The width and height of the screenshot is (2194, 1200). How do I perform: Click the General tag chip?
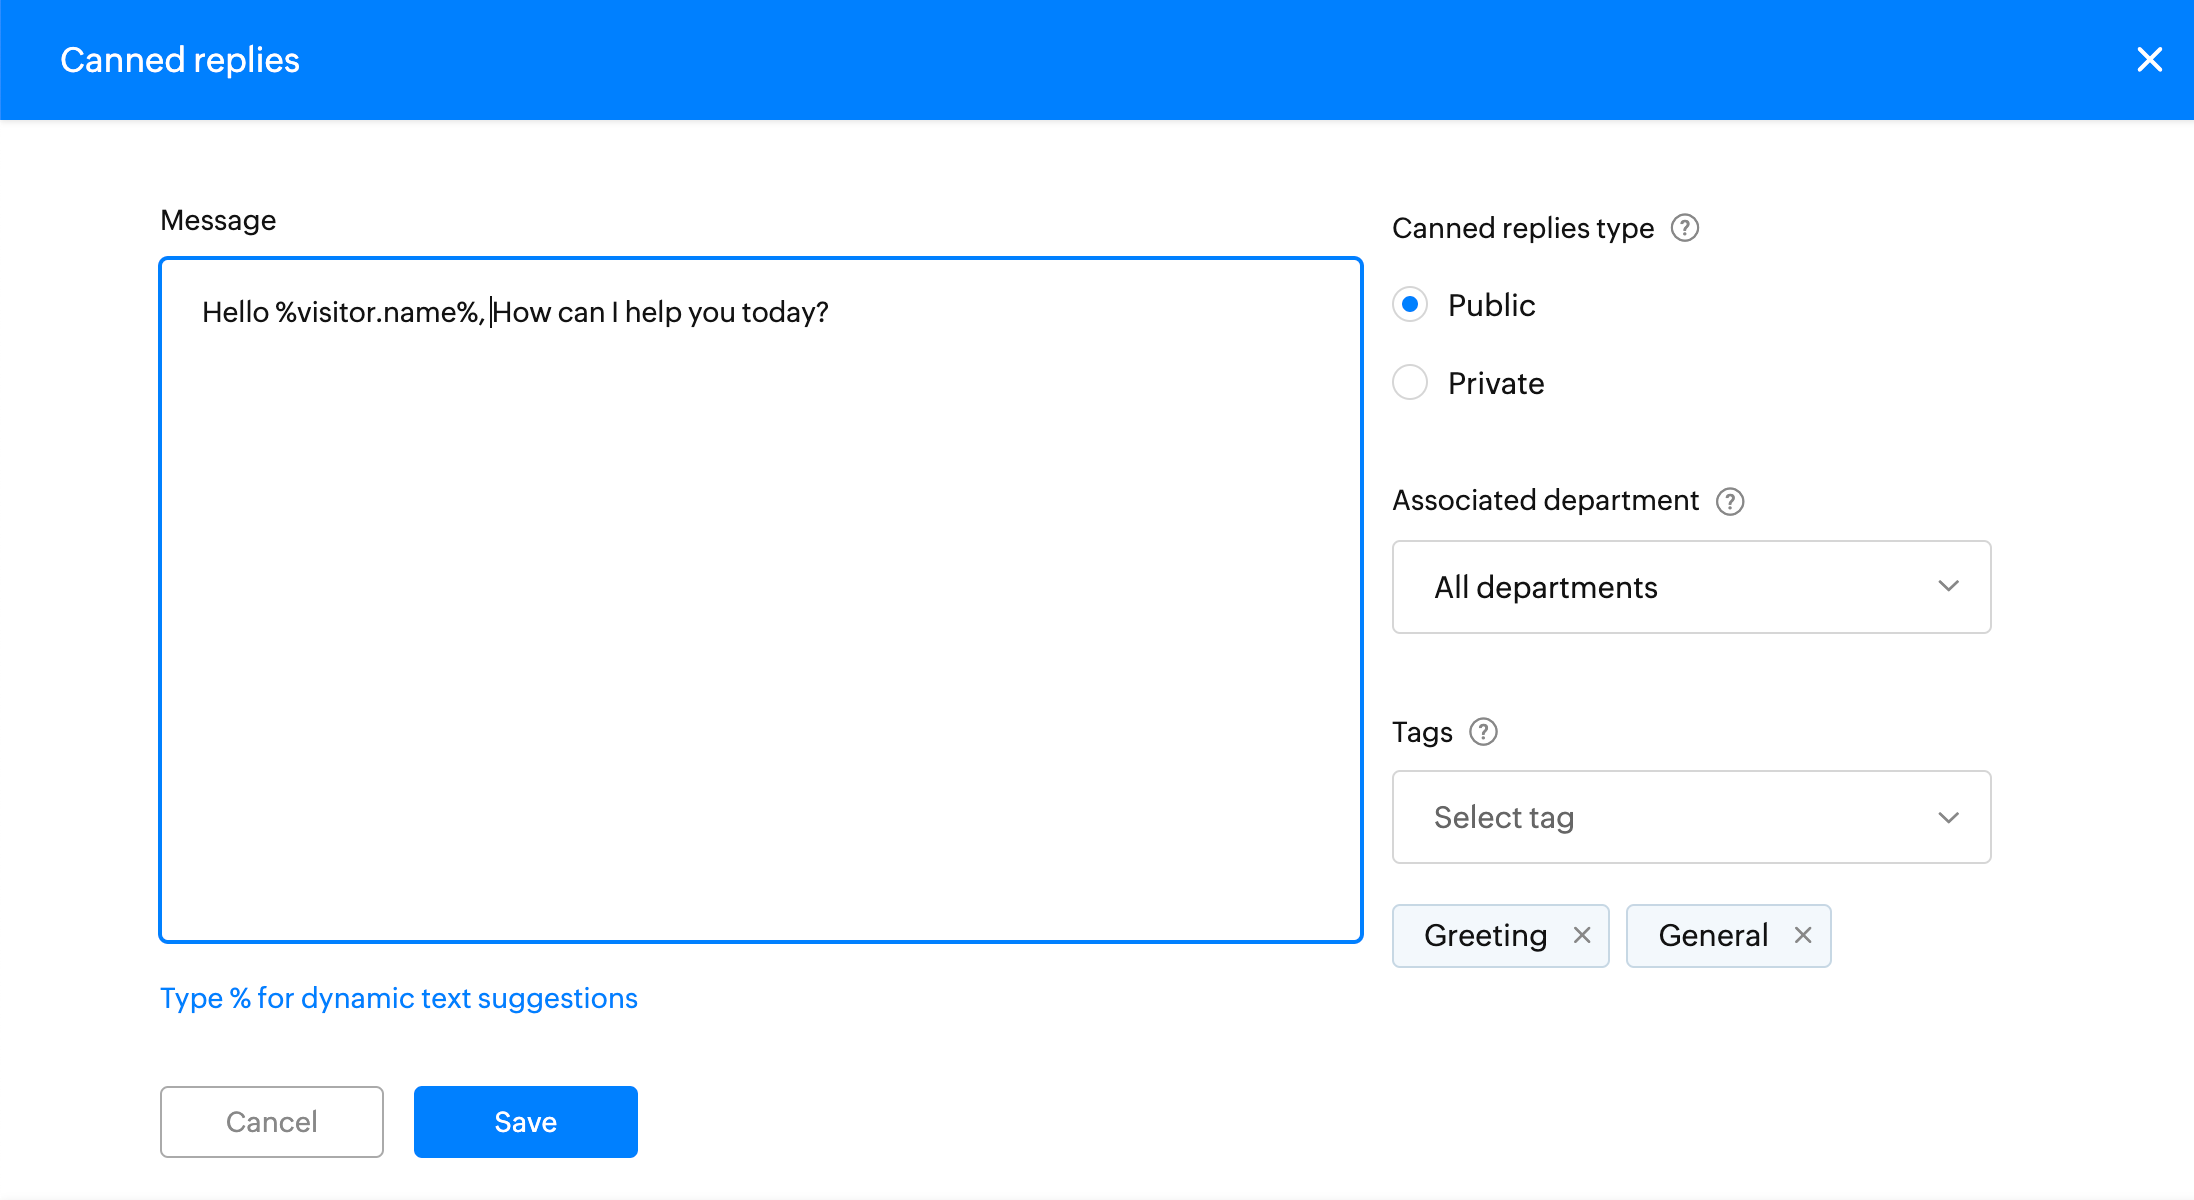pyautogui.click(x=1713, y=936)
